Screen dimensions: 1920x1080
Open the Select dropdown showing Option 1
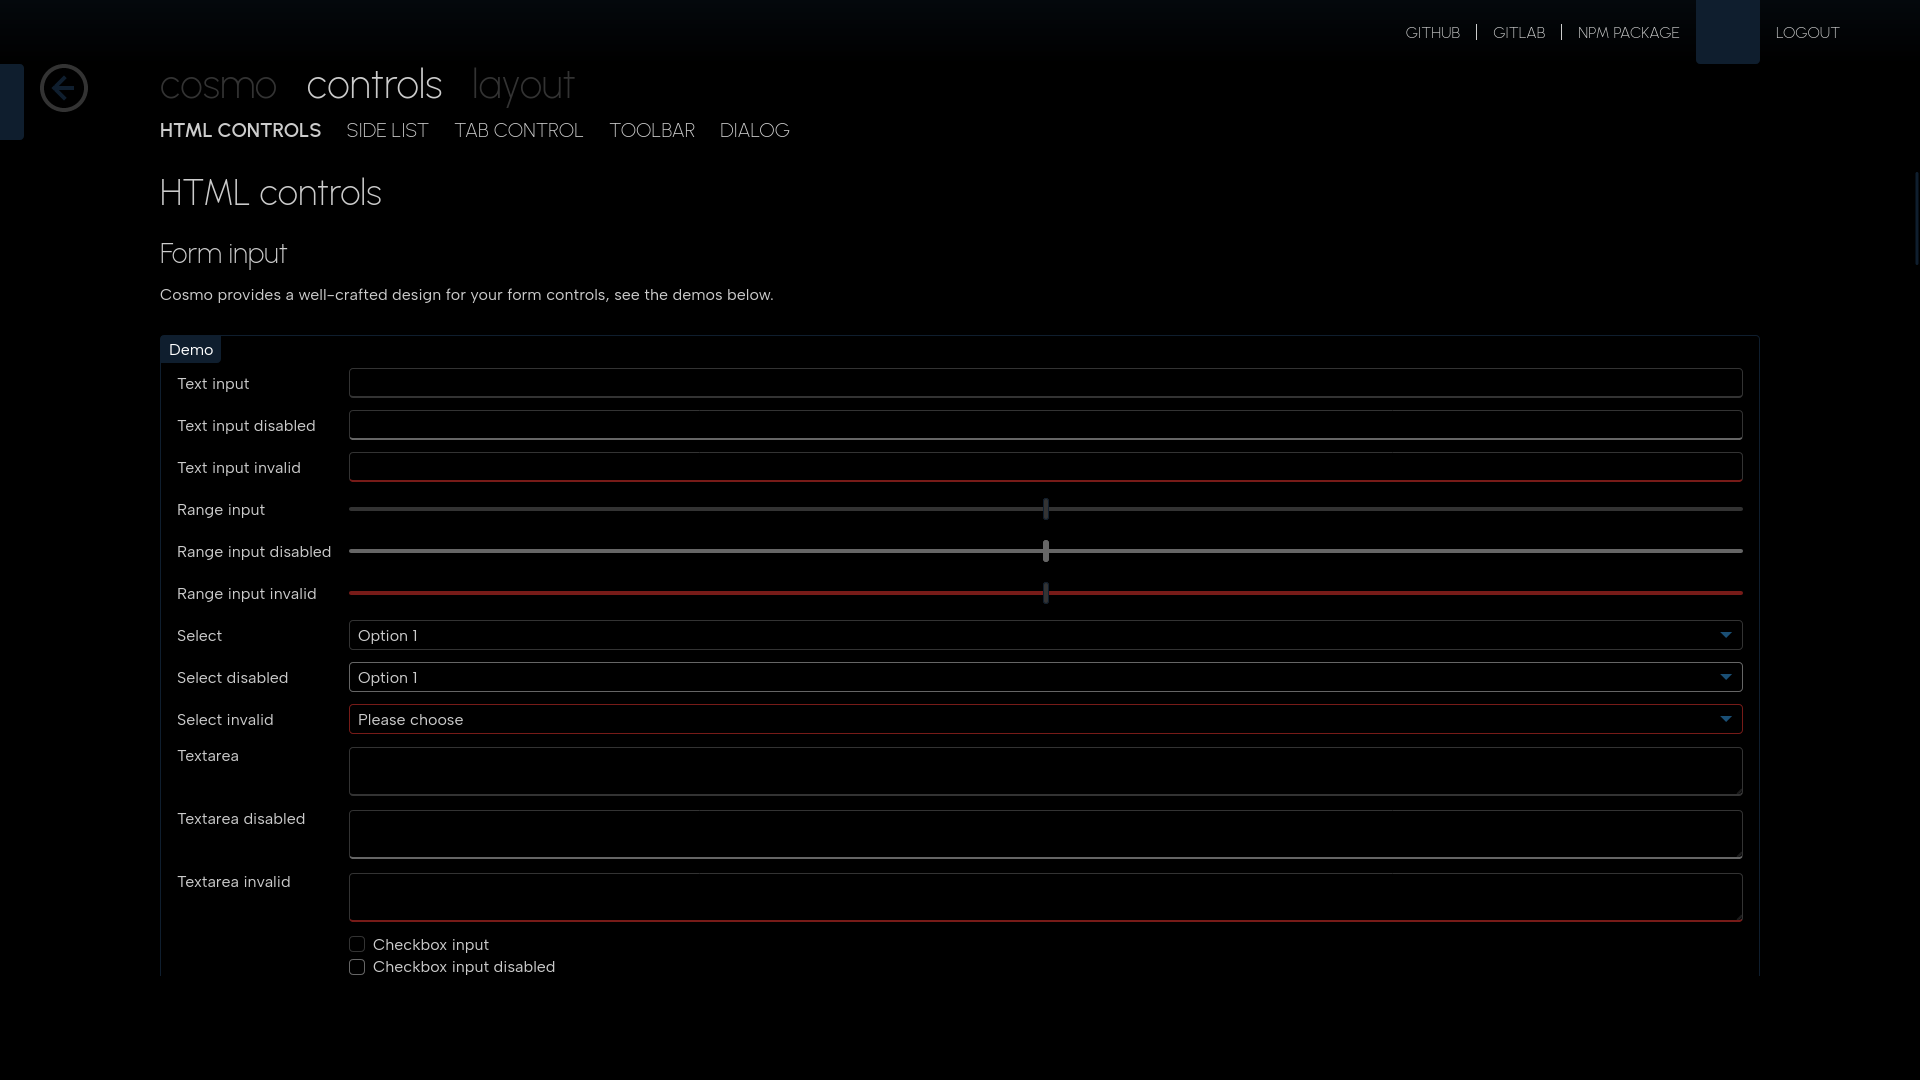click(1045, 635)
